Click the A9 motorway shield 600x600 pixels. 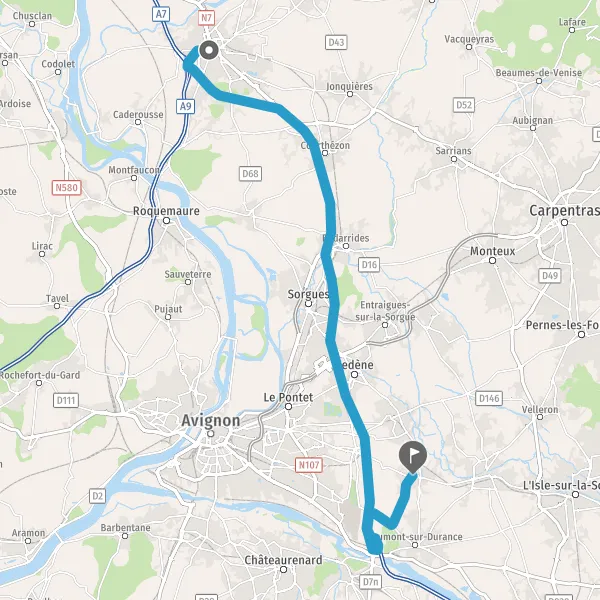pos(186,106)
